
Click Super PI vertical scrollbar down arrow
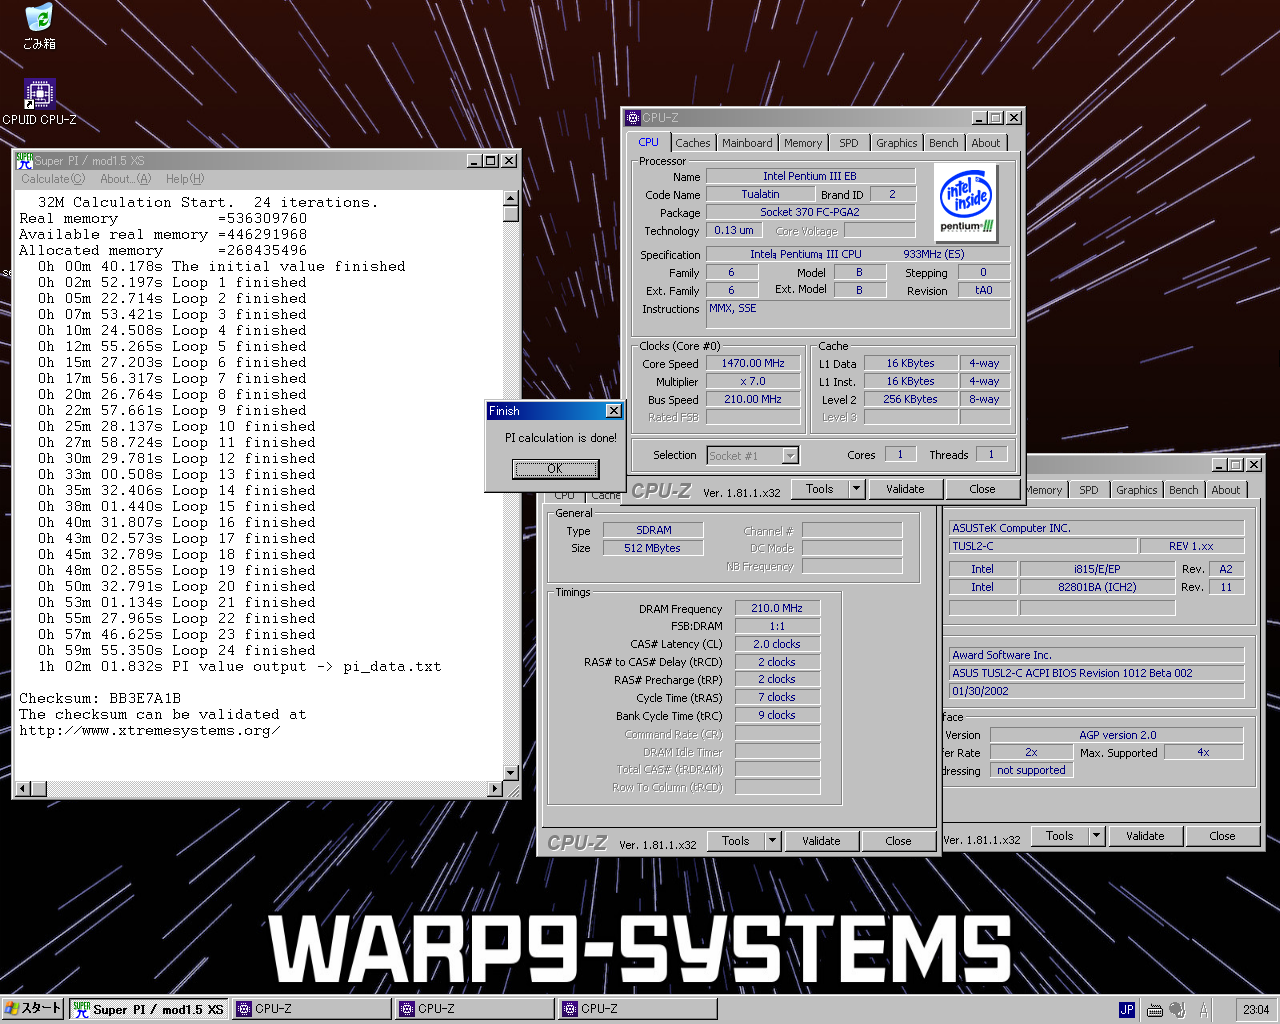click(x=511, y=773)
